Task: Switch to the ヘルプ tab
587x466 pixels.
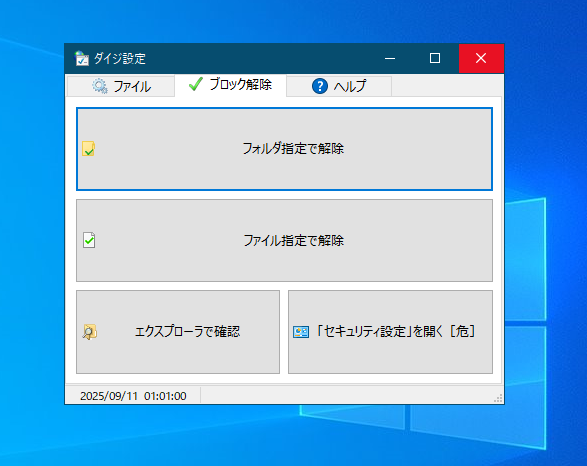Action: tap(339, 86)
